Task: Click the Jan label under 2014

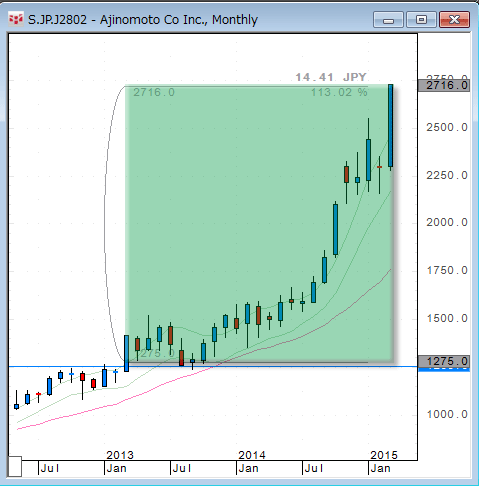Action: point(248,469)
